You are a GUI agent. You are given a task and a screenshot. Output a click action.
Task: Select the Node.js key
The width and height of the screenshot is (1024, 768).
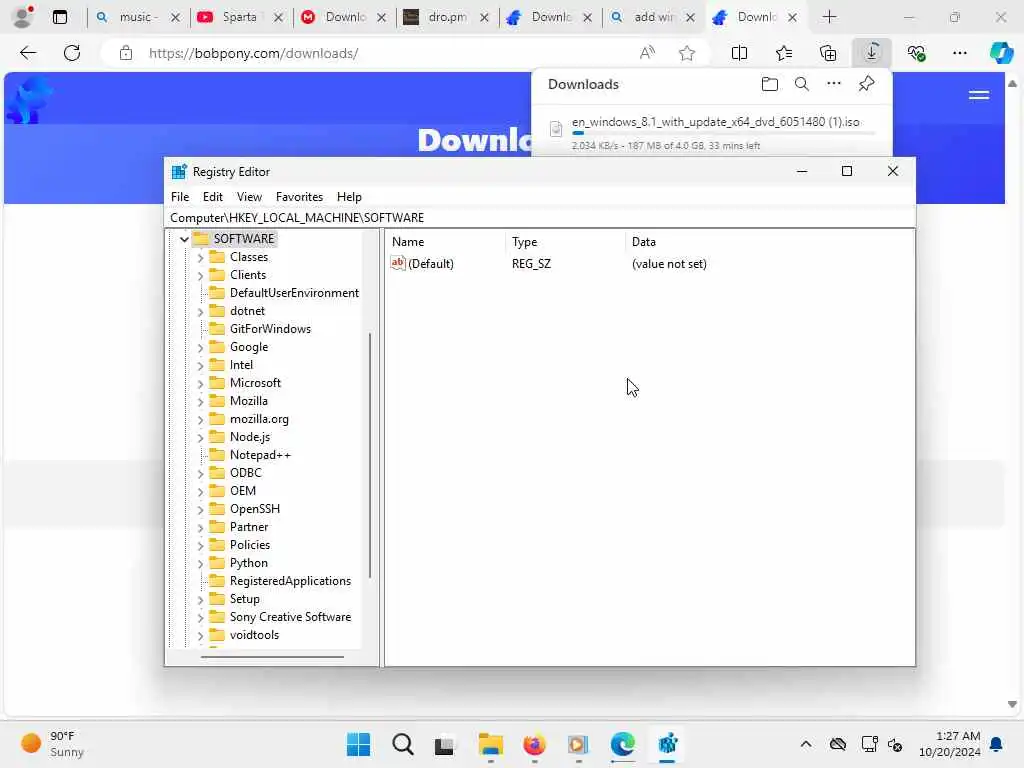point(249,437)
